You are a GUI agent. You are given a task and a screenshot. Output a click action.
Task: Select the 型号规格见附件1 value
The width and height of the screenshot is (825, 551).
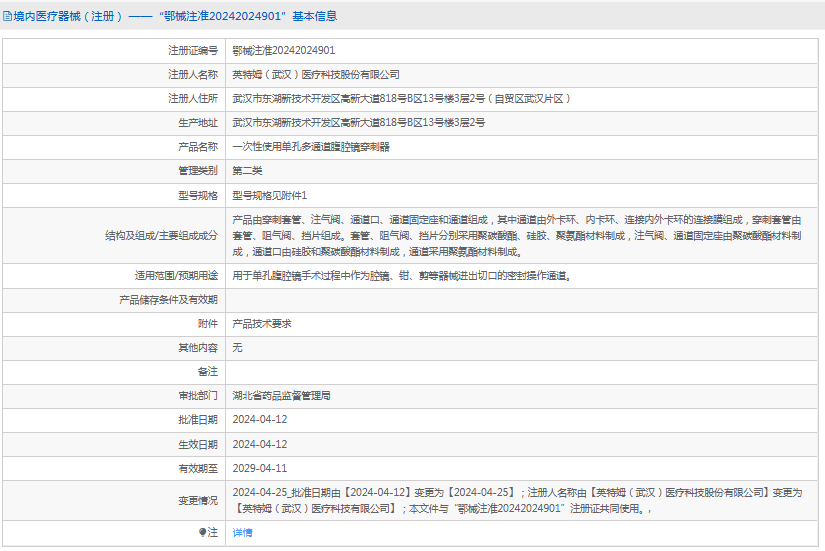(x=269, y=196)
